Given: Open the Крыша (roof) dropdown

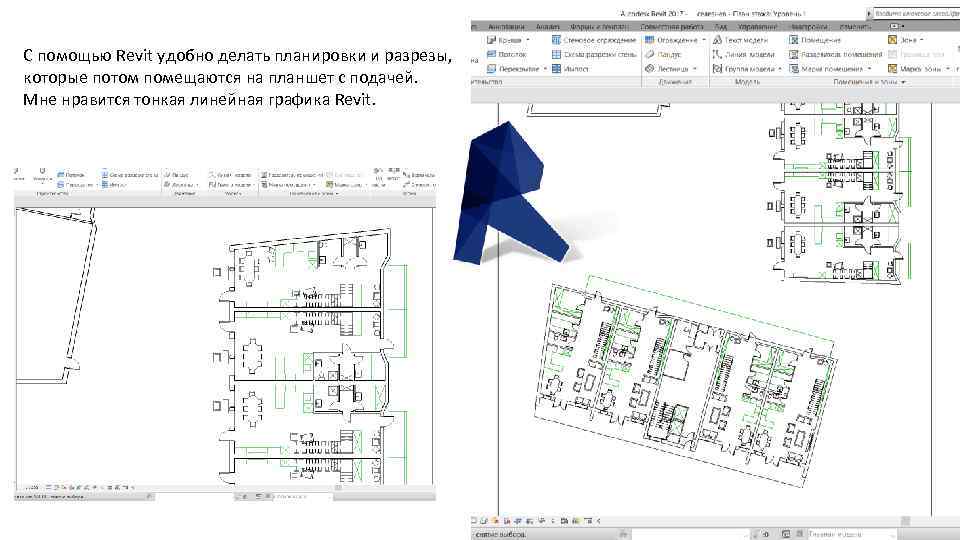Looking at the screenshot, I should 528,40.
